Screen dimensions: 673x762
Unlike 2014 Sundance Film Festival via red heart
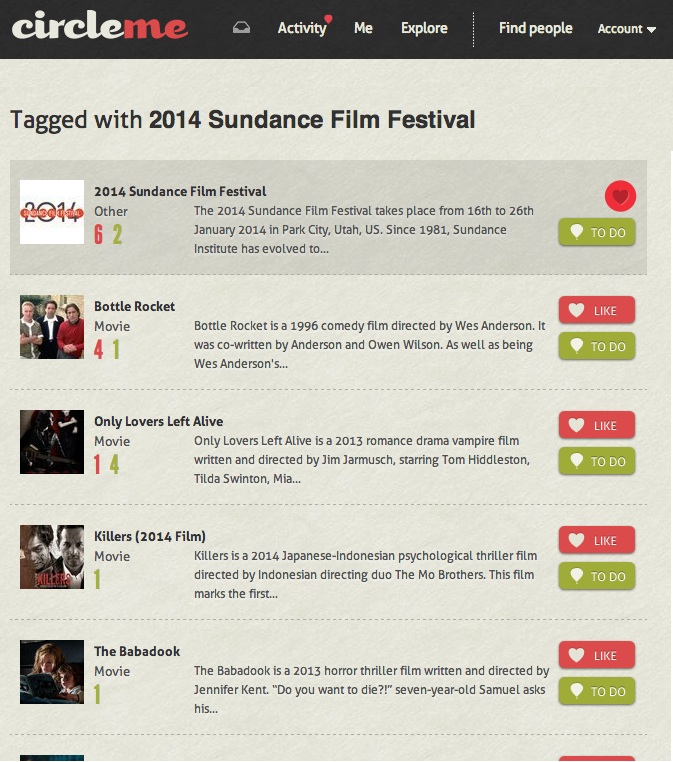620,197
